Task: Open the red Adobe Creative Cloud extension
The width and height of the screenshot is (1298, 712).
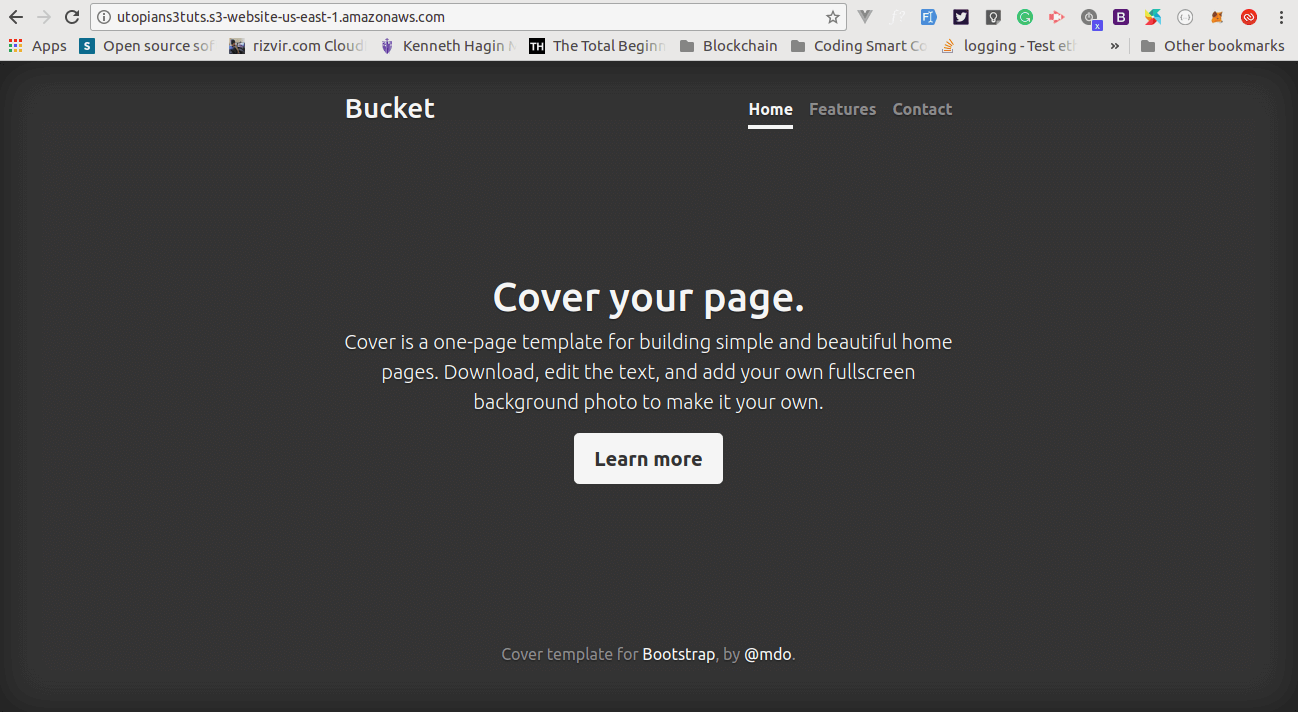Action: 1249,17
